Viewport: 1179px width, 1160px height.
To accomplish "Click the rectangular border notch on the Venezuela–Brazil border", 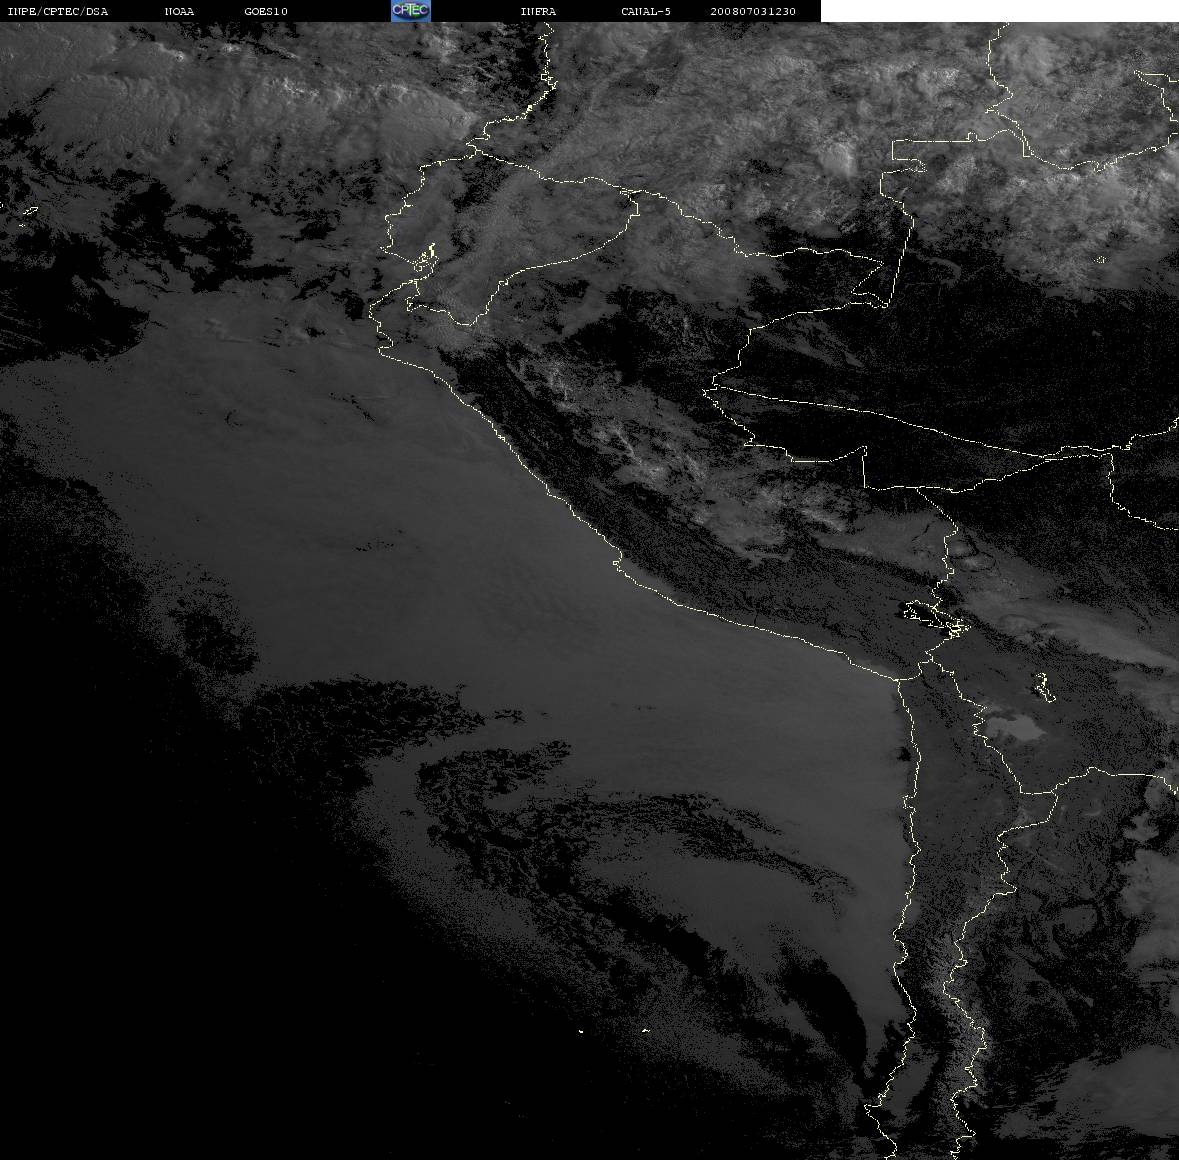I will [x=910, y=151].
